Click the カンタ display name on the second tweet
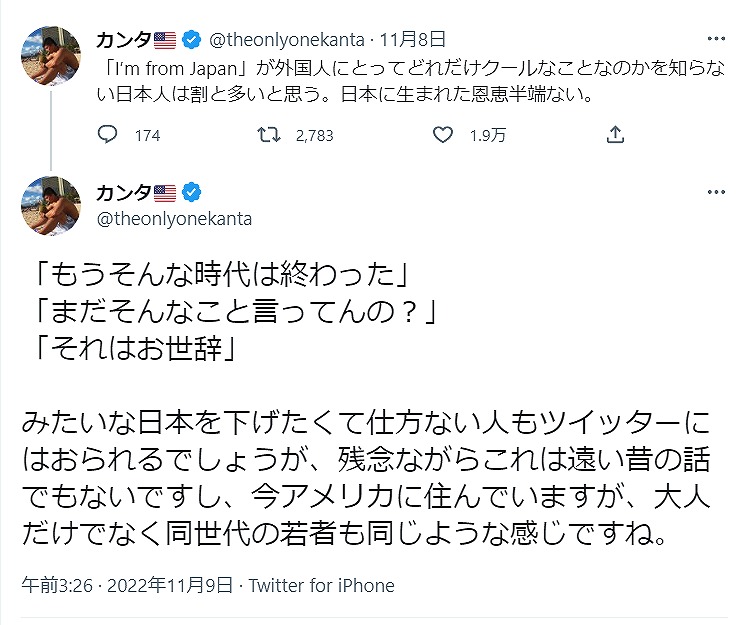The width and height of the screenshot is (746, 625). [x=123, y=192]
